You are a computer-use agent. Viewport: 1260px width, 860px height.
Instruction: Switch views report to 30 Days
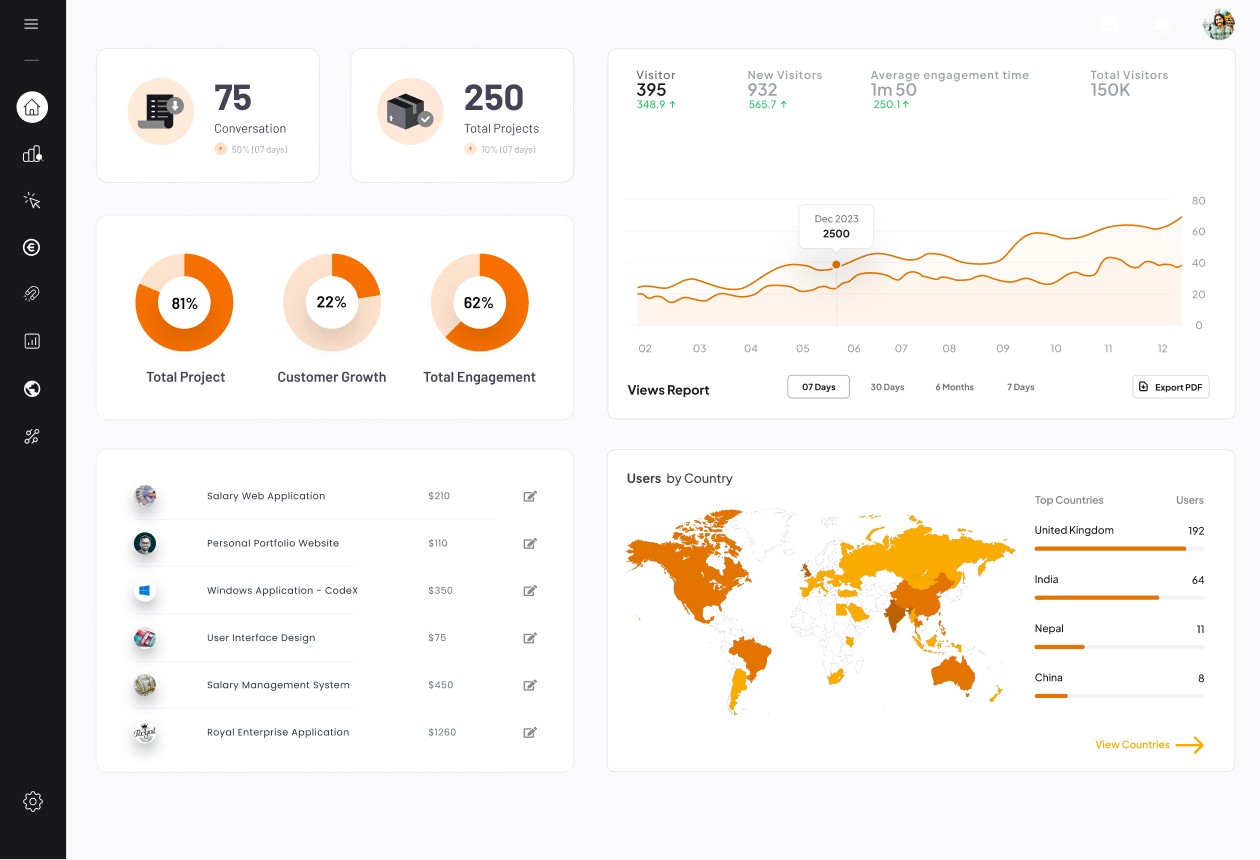(887, 387)
